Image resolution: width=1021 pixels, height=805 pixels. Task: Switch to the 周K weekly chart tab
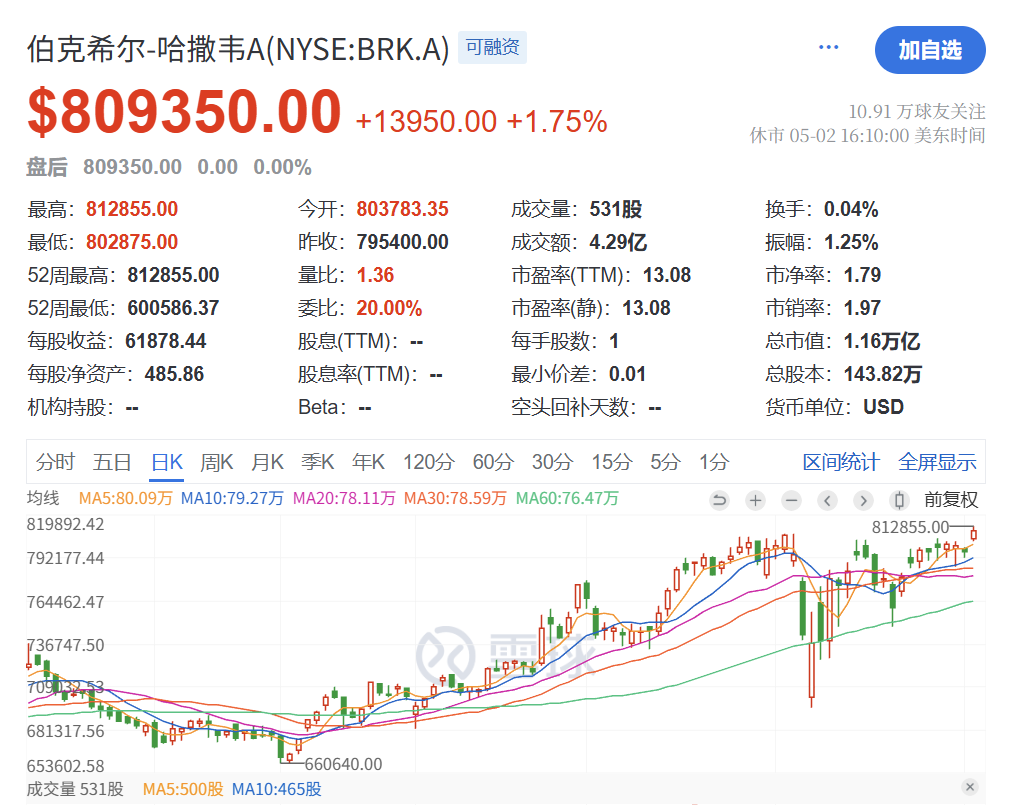tap(216, 462)
